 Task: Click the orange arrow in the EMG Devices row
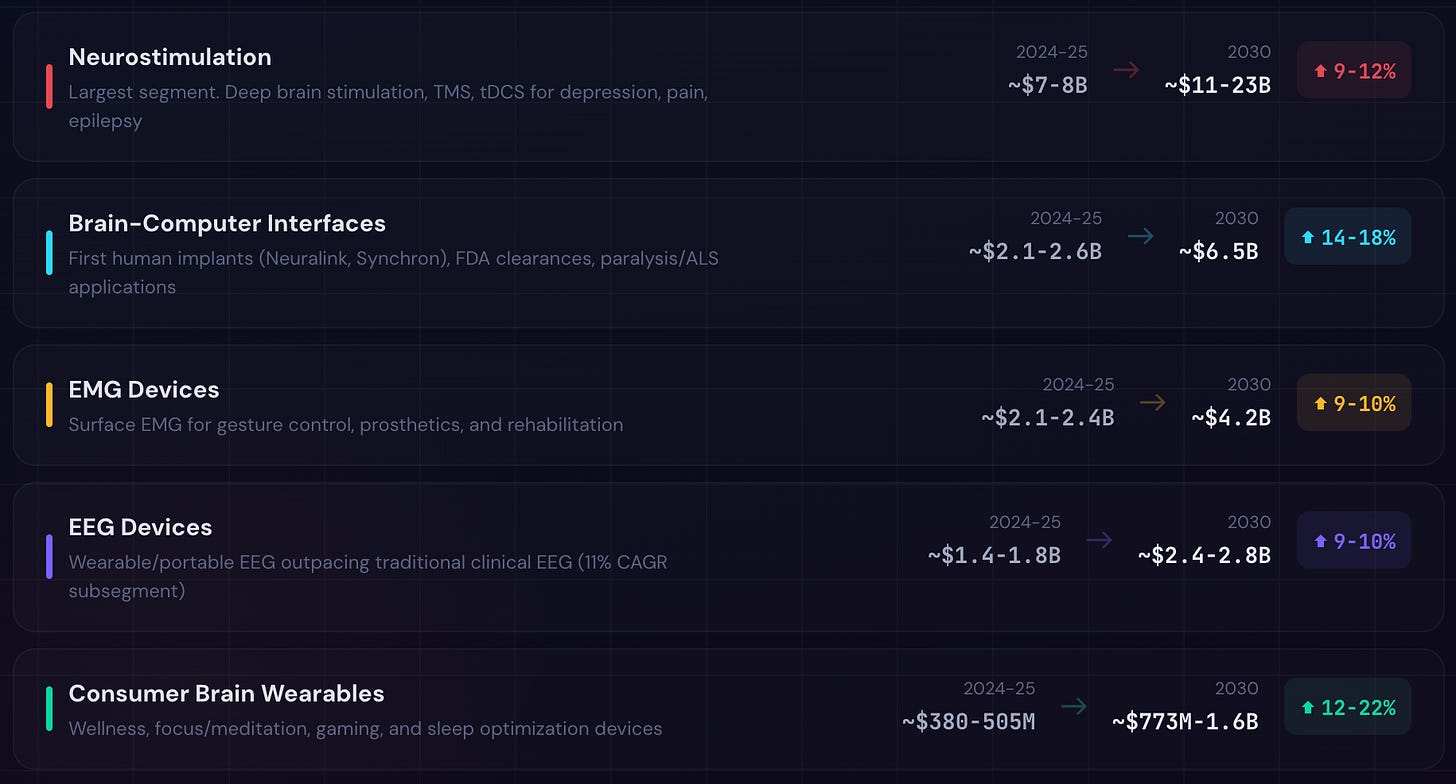pyautogui.click(x=1152, y=402)
